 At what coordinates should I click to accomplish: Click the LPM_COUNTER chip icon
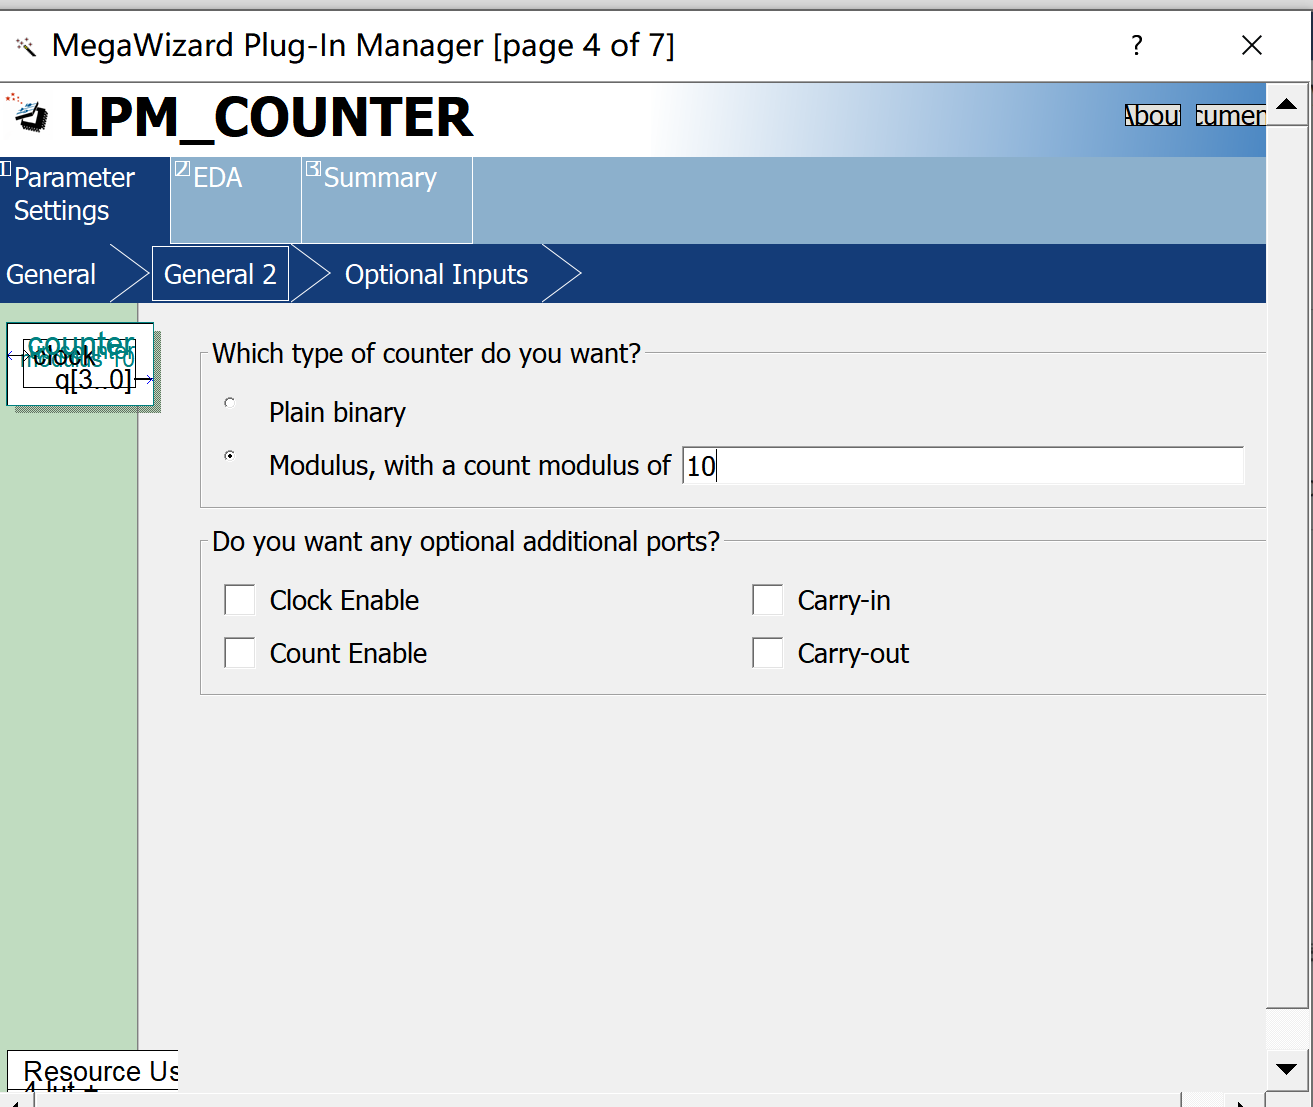pyautogui.click(x=27, y=114)
